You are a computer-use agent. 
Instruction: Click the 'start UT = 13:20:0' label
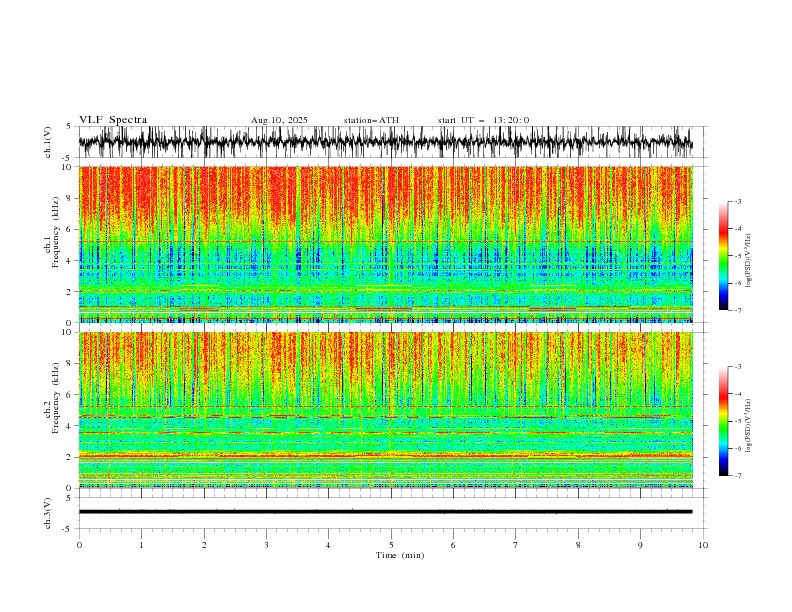point(483,120)
